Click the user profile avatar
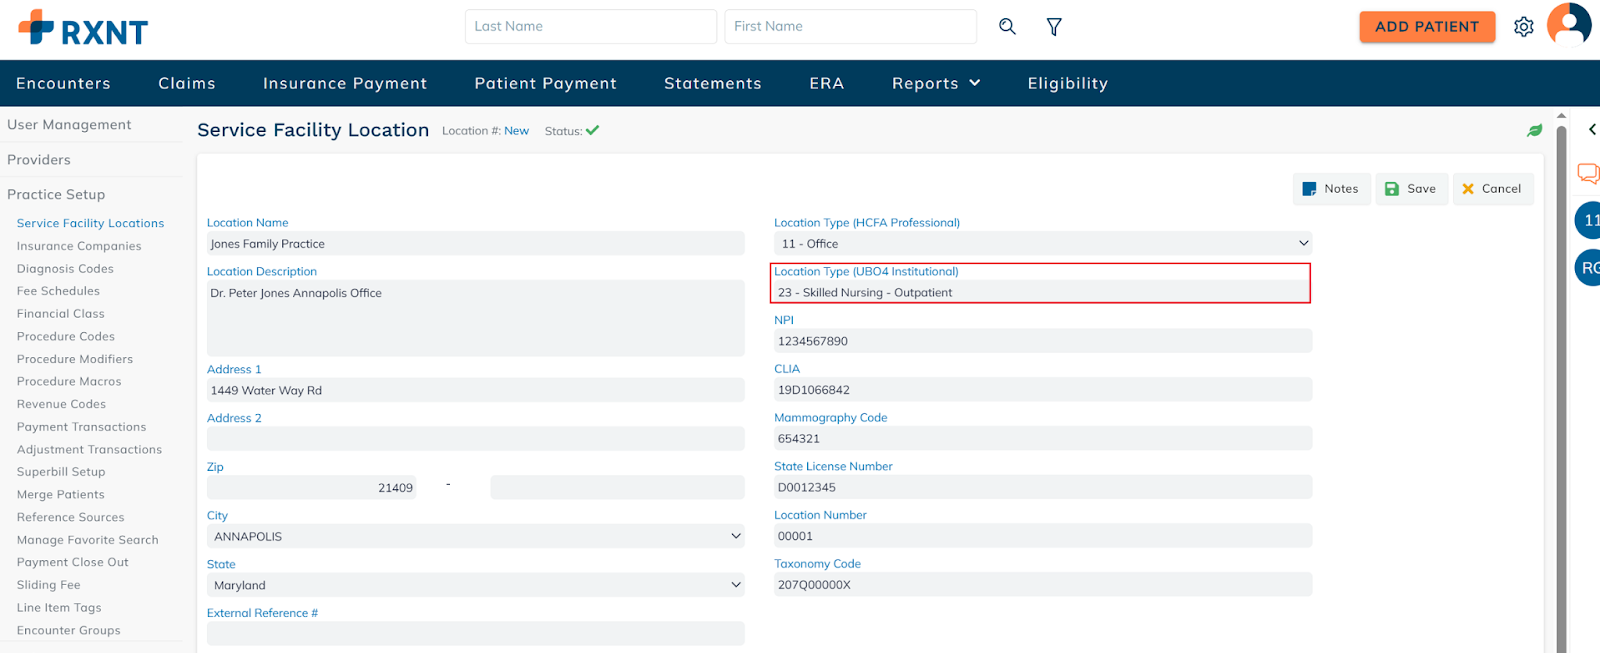 [1568, 25]
